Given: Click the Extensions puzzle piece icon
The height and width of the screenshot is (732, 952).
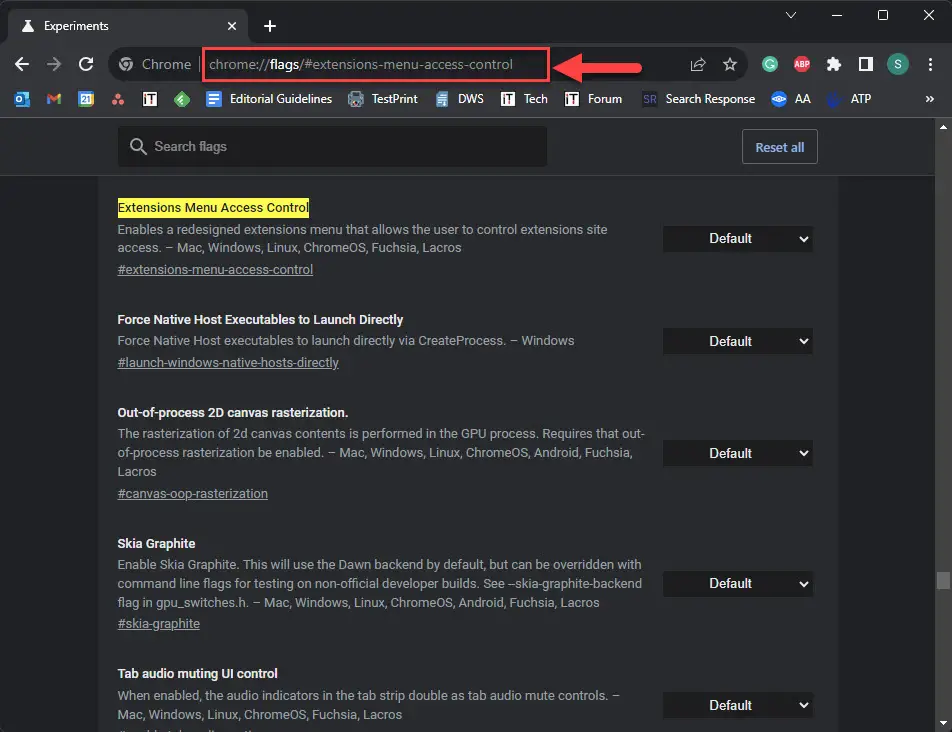Looking at the screenshot, I should pos(833,64).
